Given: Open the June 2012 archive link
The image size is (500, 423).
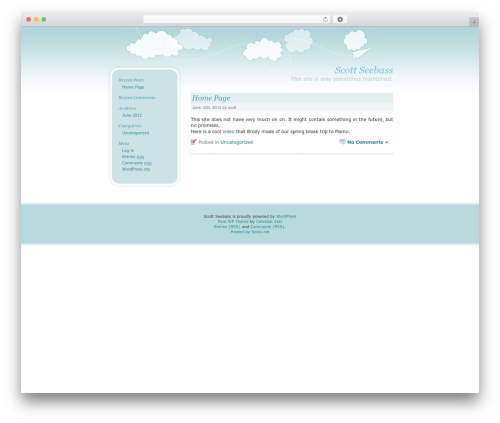Looking at the screenshot, I should click(132, 115).
